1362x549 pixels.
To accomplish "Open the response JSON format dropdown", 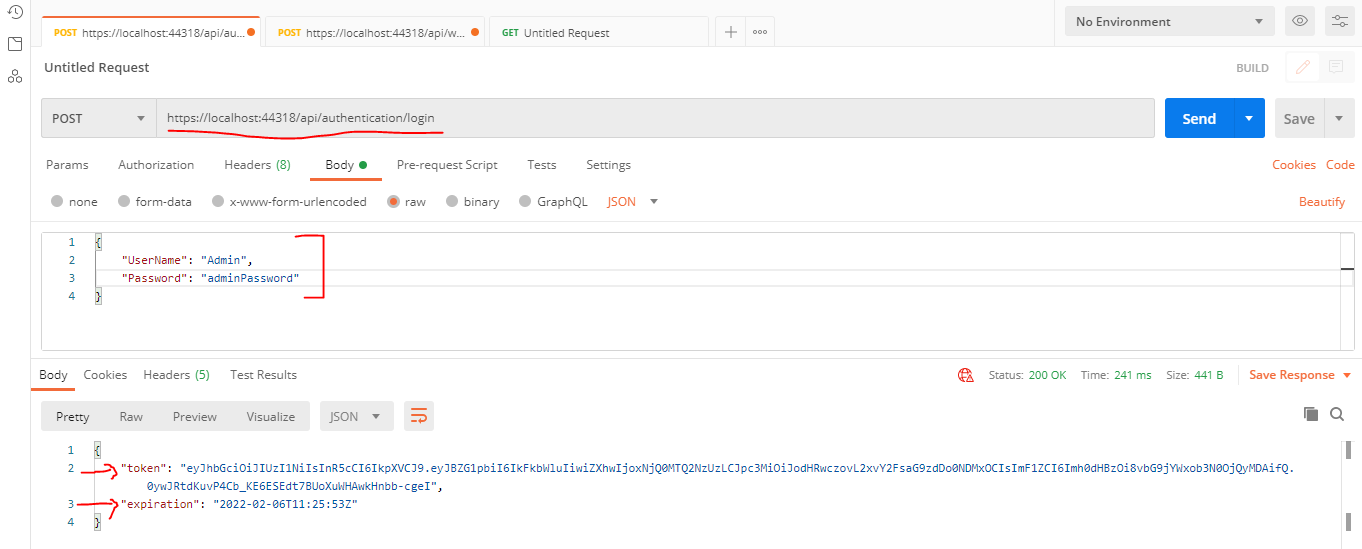I will point(357,417).
